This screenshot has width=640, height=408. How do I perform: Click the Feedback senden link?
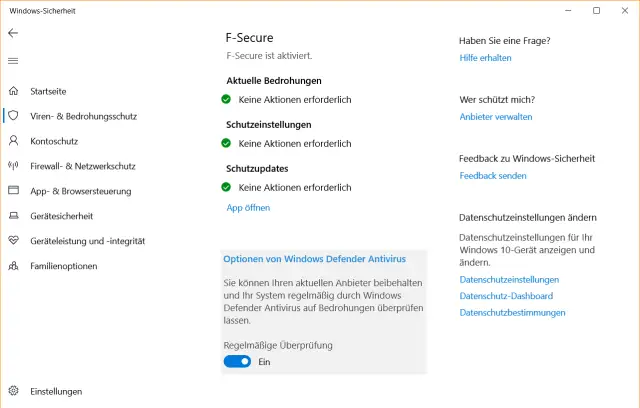492,176
